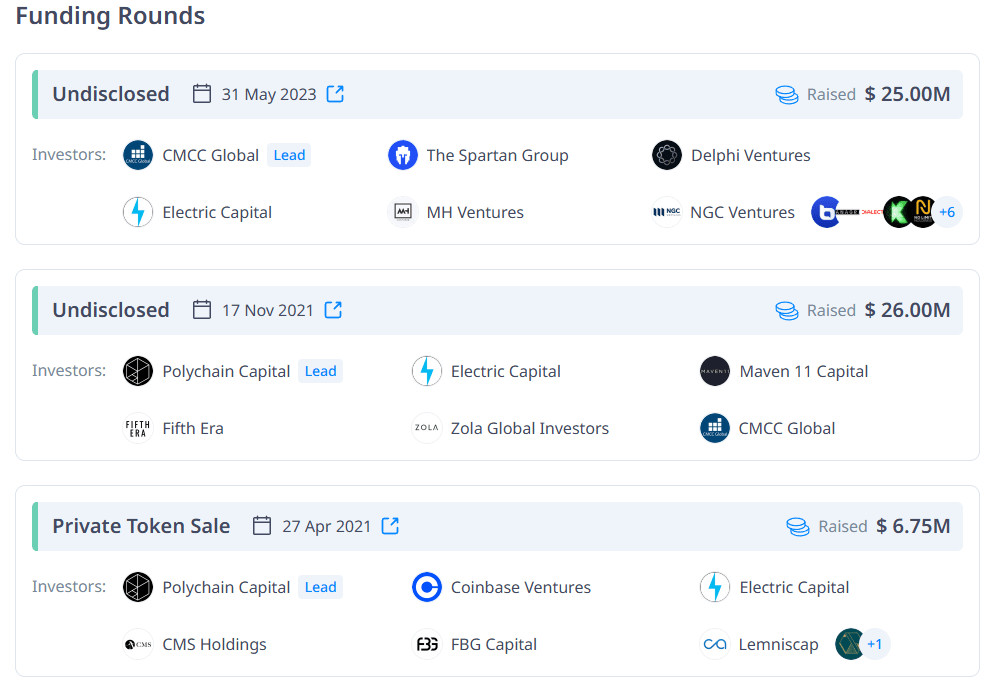Image resolution: width=993 pixels, height=687 pixels.
Task: Click the MH Ventures logo icon
Action: pyautogui.click(x=402, y=212)
